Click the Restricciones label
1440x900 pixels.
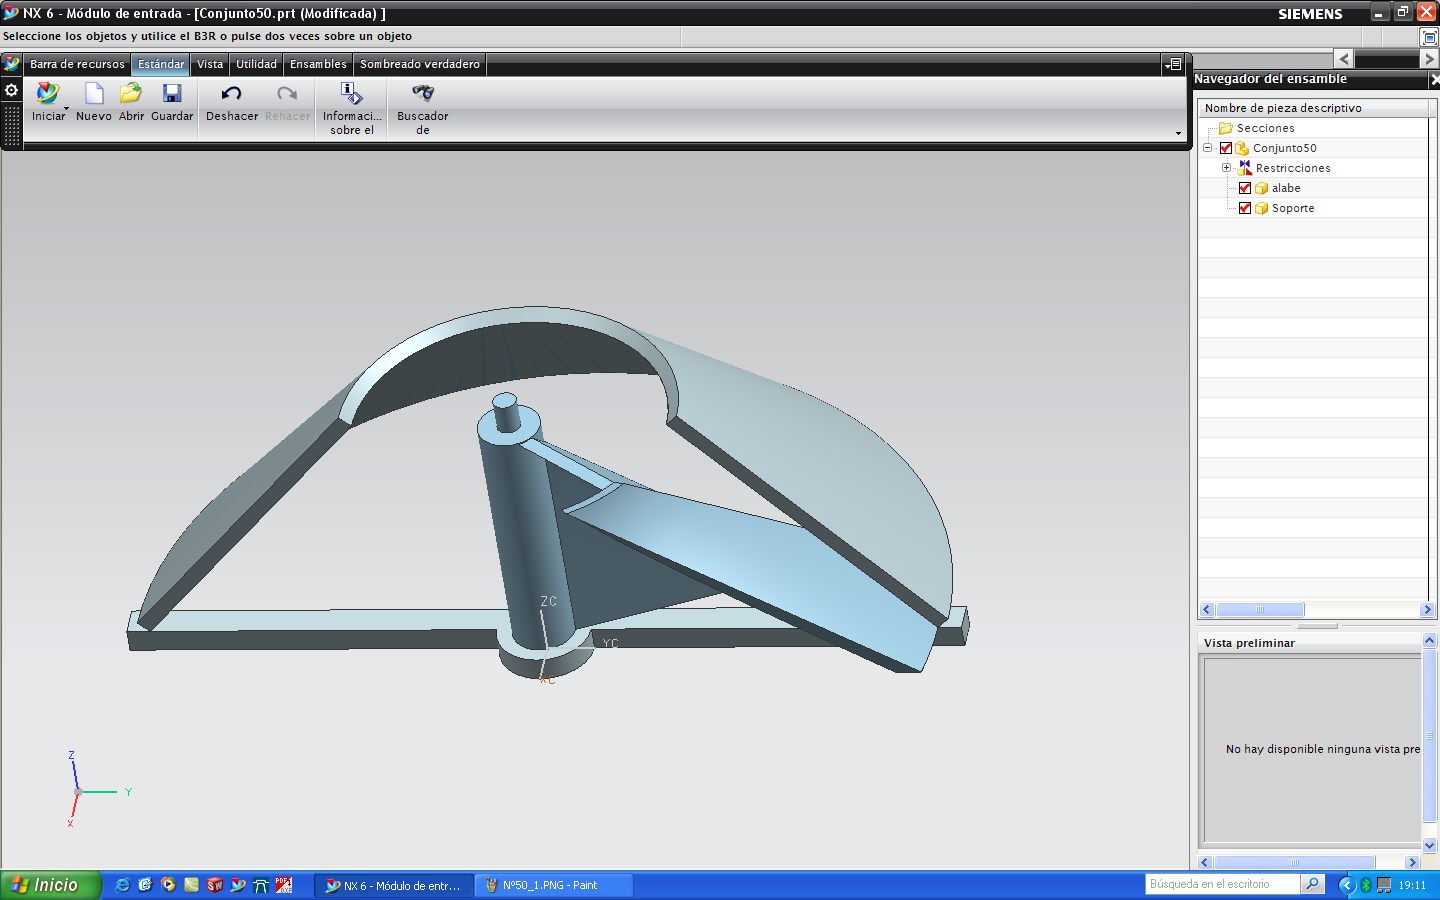(1293, 168)
